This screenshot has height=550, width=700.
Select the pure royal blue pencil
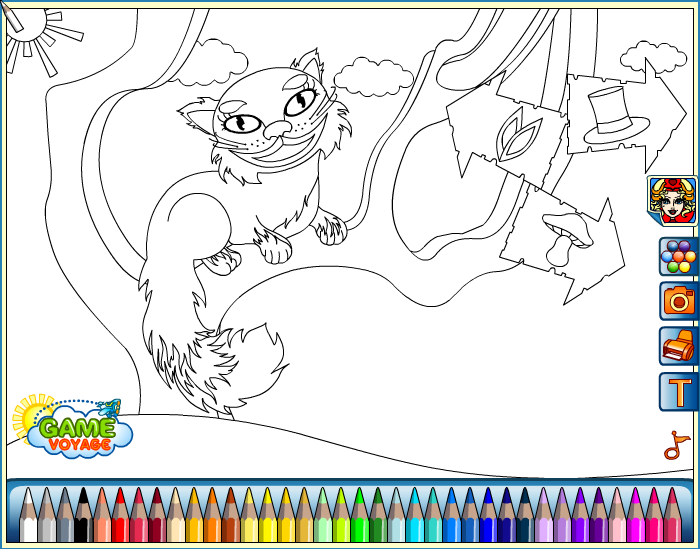pyautogui.click(x=488, y=515)
